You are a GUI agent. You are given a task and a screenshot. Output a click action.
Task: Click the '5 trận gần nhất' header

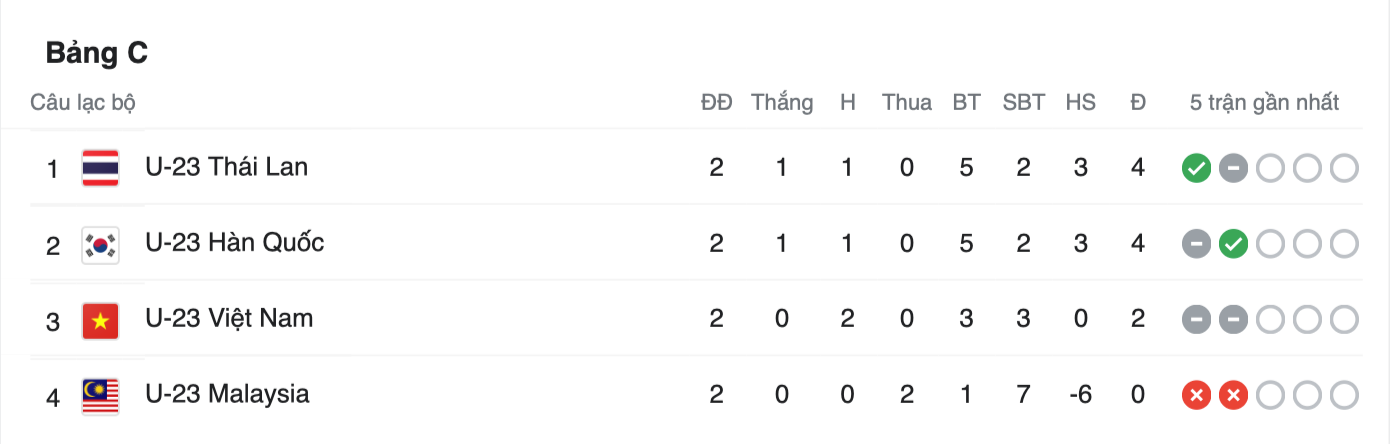(x=1264, y=102)
